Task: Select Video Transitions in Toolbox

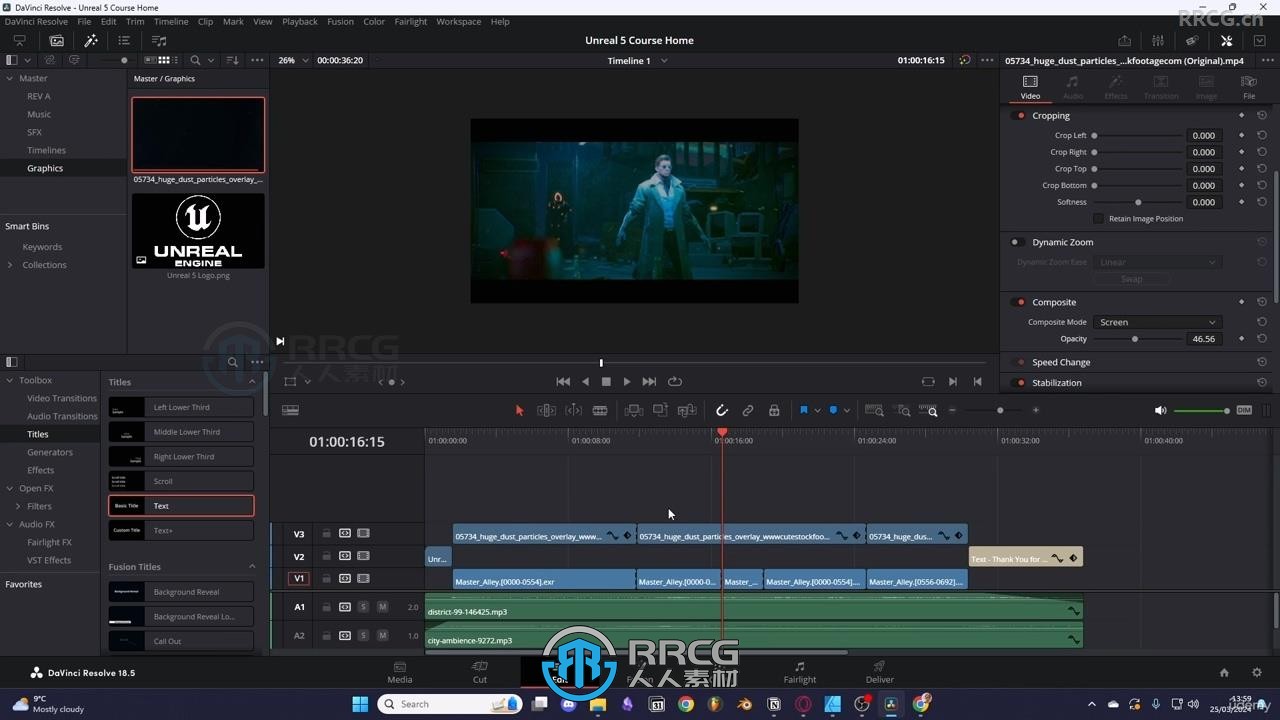Action: coord(62,398)
